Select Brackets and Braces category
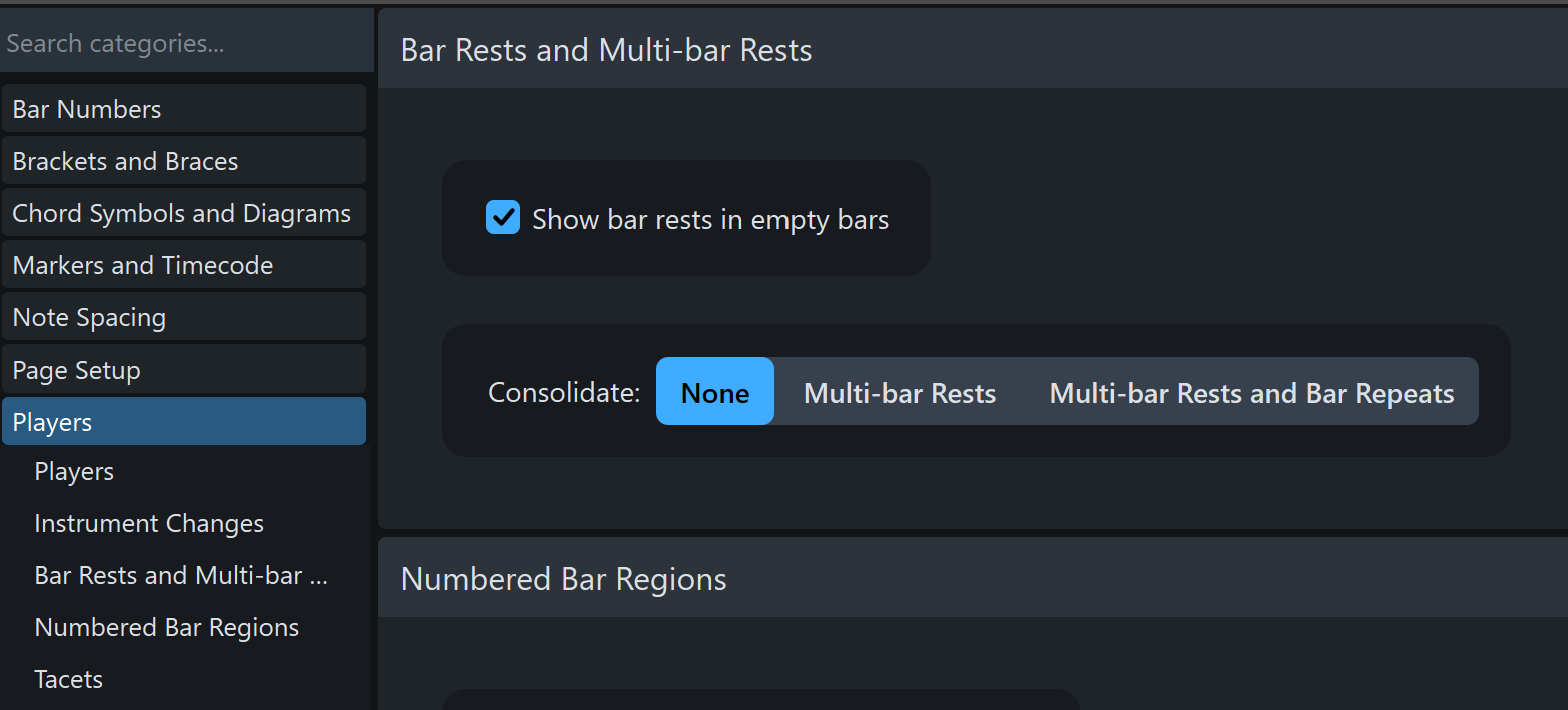1568x710 pixels. [x=184, y=161]
